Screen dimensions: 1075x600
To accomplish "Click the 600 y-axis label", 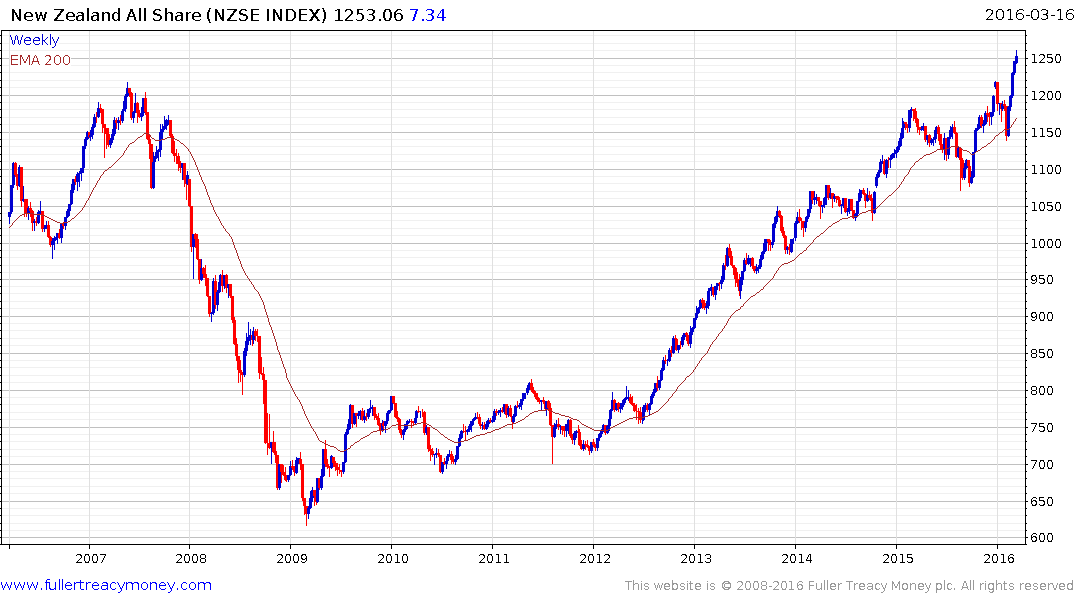I will [1042, 539].
